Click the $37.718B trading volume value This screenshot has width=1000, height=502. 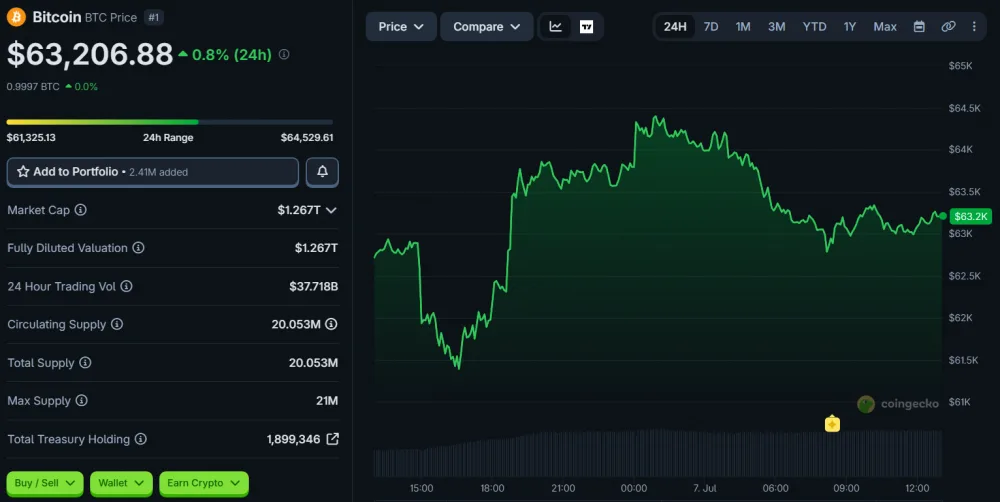click(x=314, y=286)
